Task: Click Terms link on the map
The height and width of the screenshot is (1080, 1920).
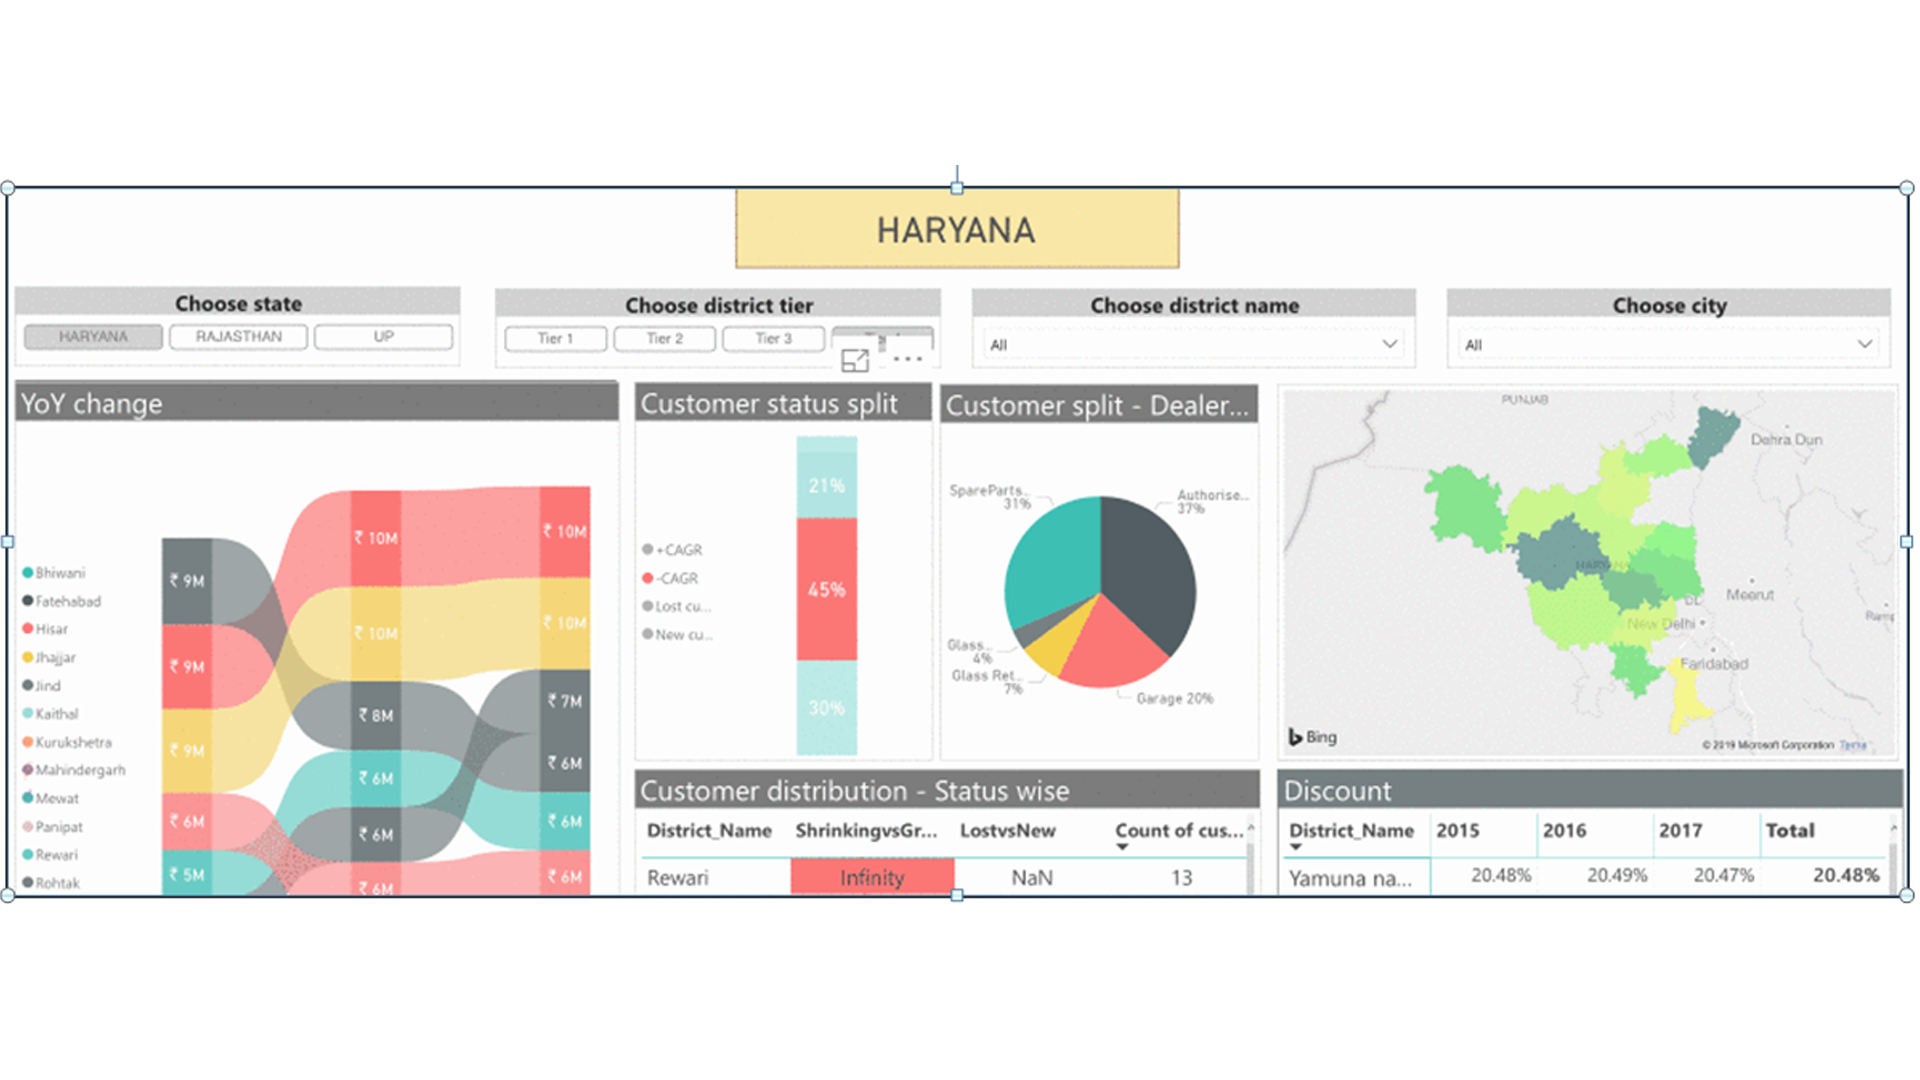Action: 1853,745
